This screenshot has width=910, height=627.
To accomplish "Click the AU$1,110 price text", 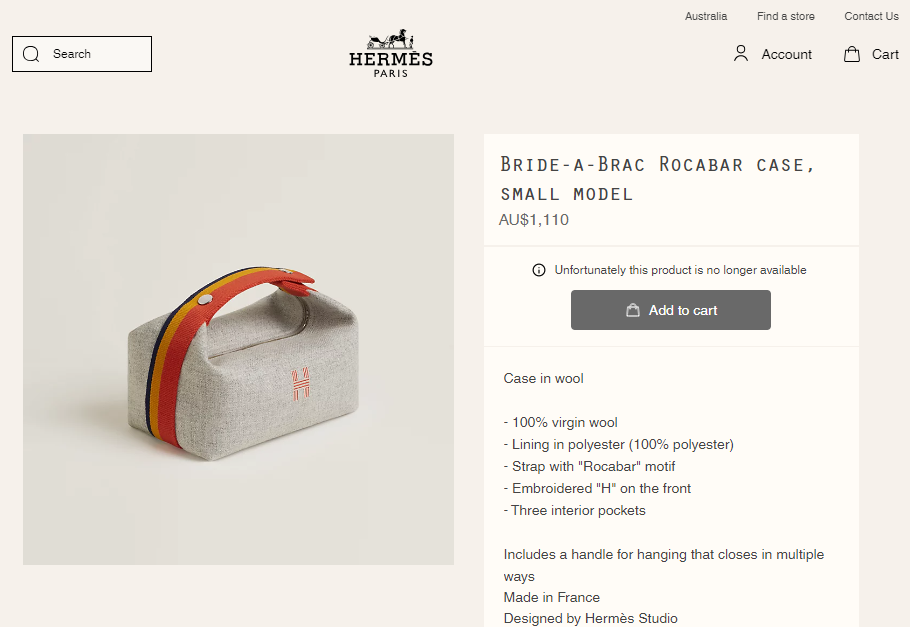I will [x=534, y=220].
